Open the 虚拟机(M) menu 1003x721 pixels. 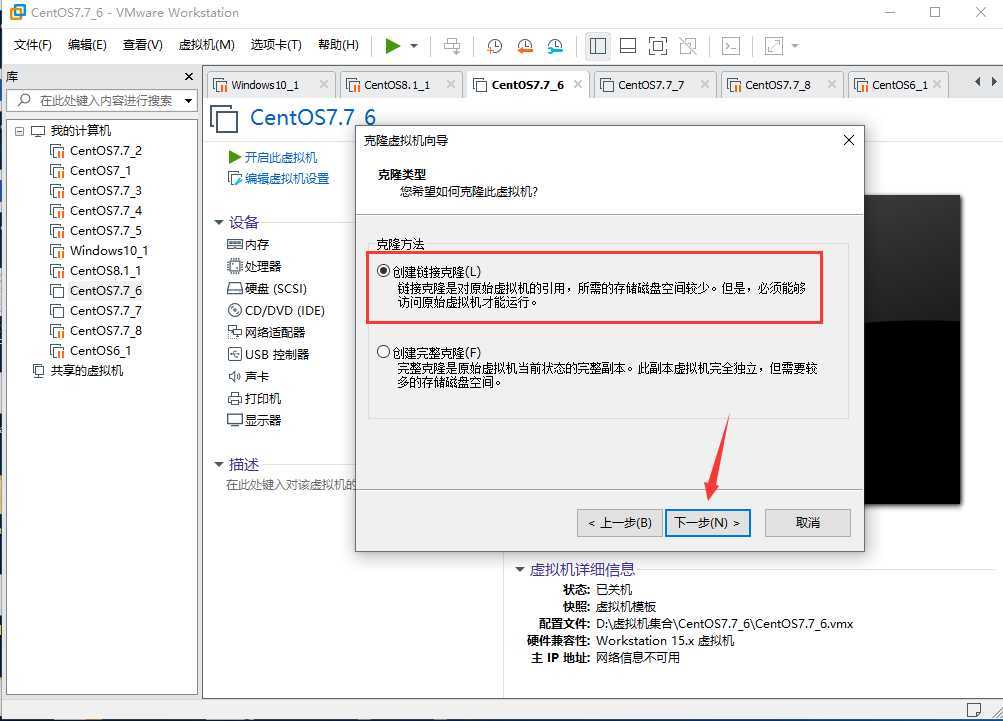coord(207,45)
